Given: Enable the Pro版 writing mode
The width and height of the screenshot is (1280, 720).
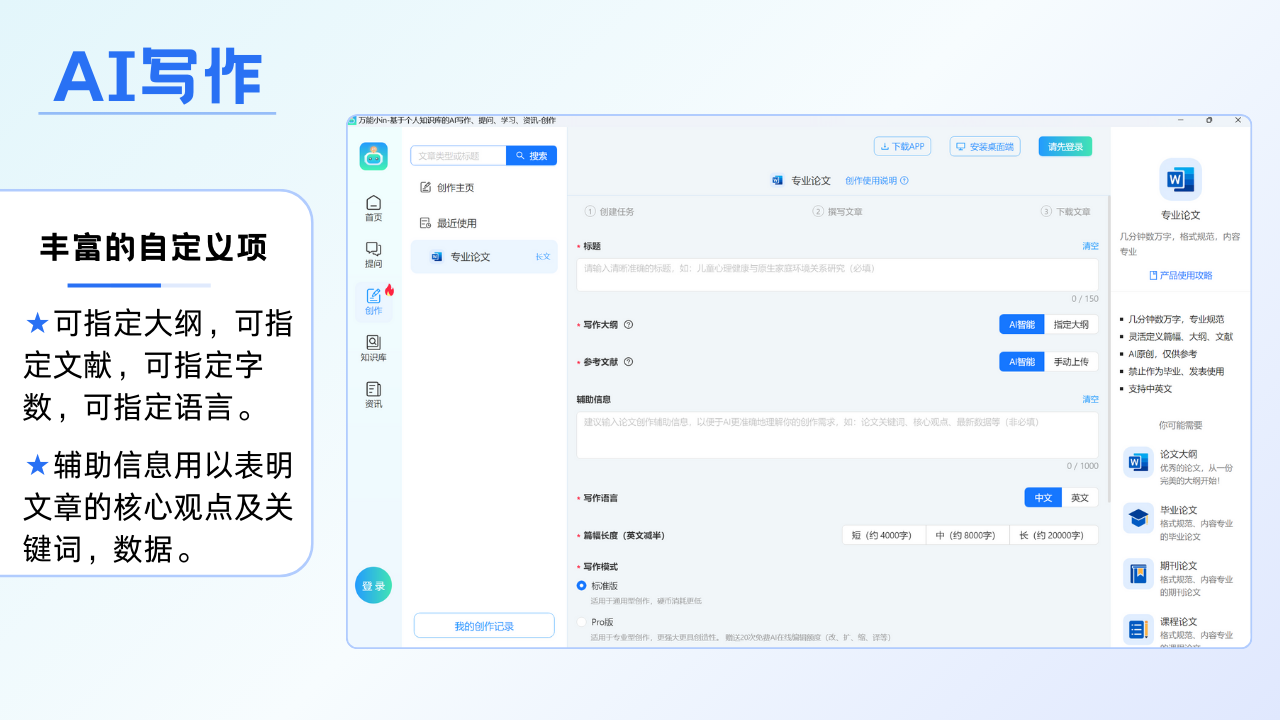Looking at the screenshot, I should pyautogui.click(x=581, y=621).
